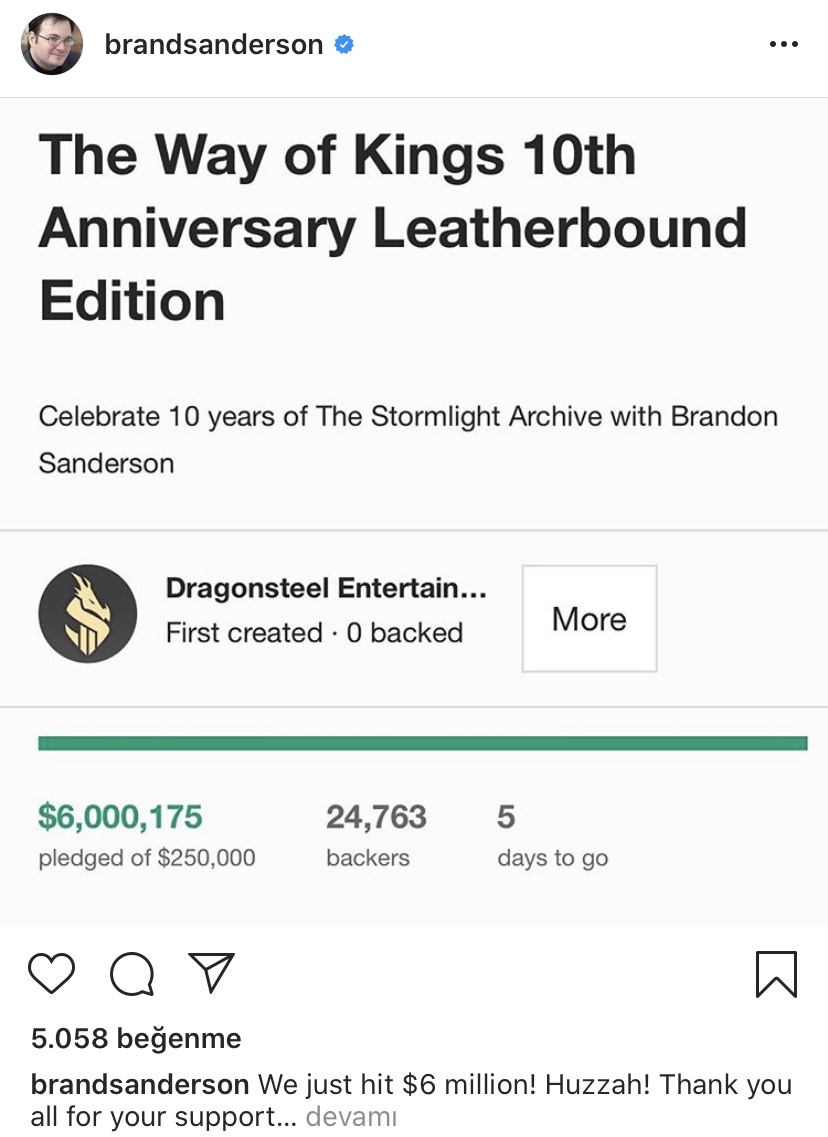
Task: Tap brandsanderson profile picture
Action: pos(52,45)
